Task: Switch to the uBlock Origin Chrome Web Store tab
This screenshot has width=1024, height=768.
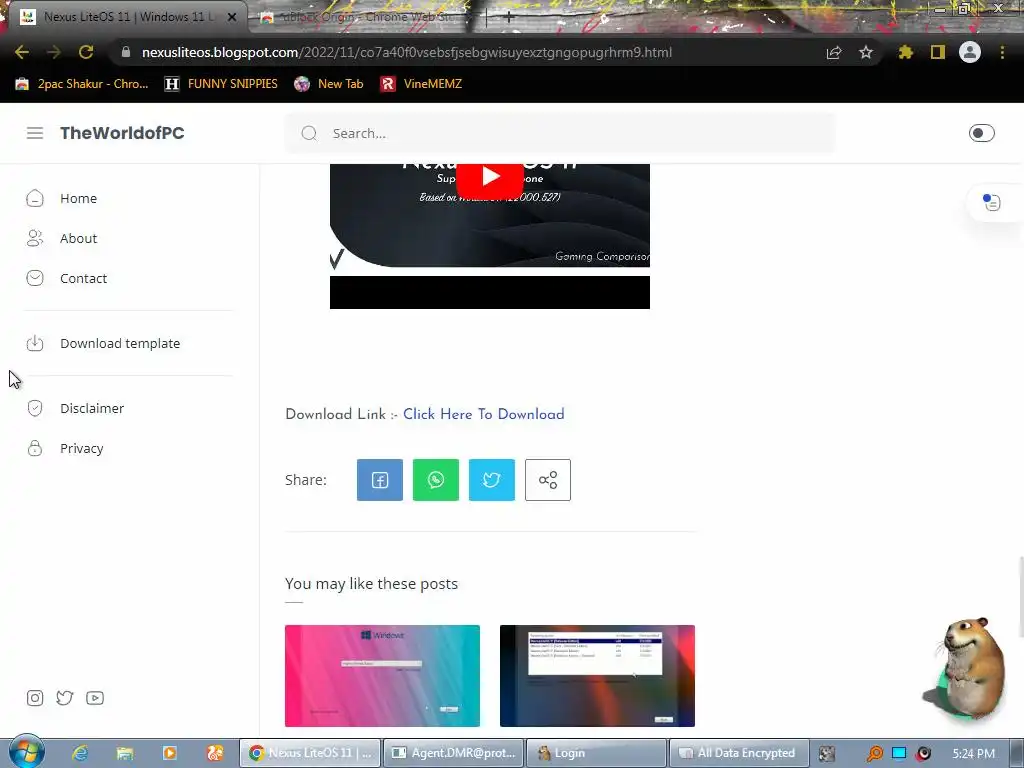Action: coord(366,17)
